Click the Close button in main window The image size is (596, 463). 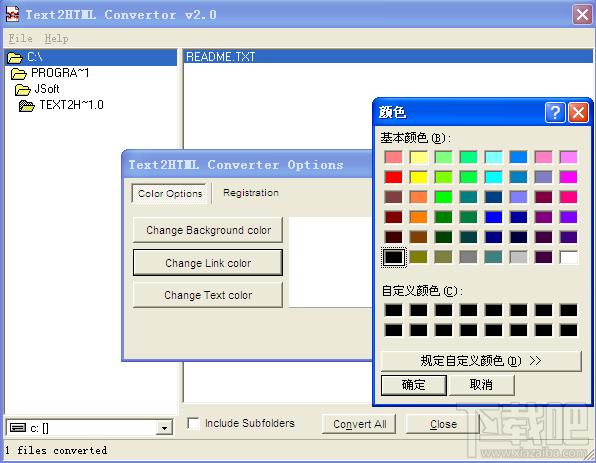coord(443,424)
